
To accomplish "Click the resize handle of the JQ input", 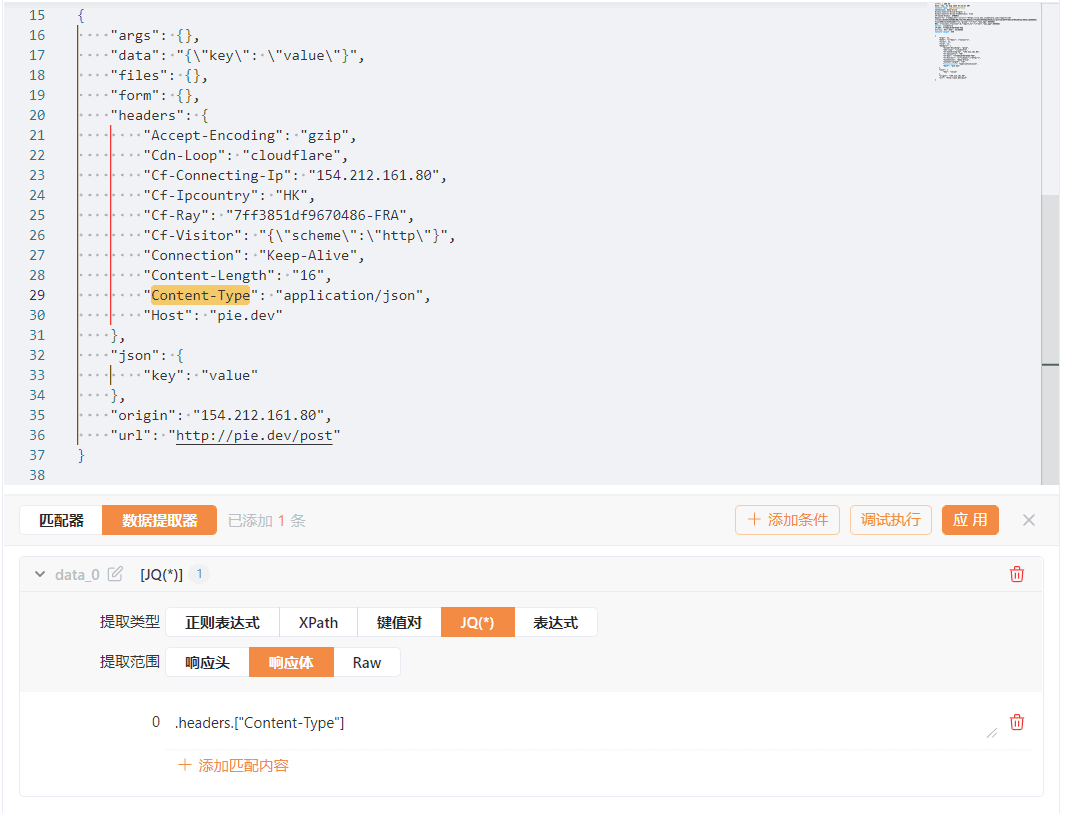I will tap(992, 732).
